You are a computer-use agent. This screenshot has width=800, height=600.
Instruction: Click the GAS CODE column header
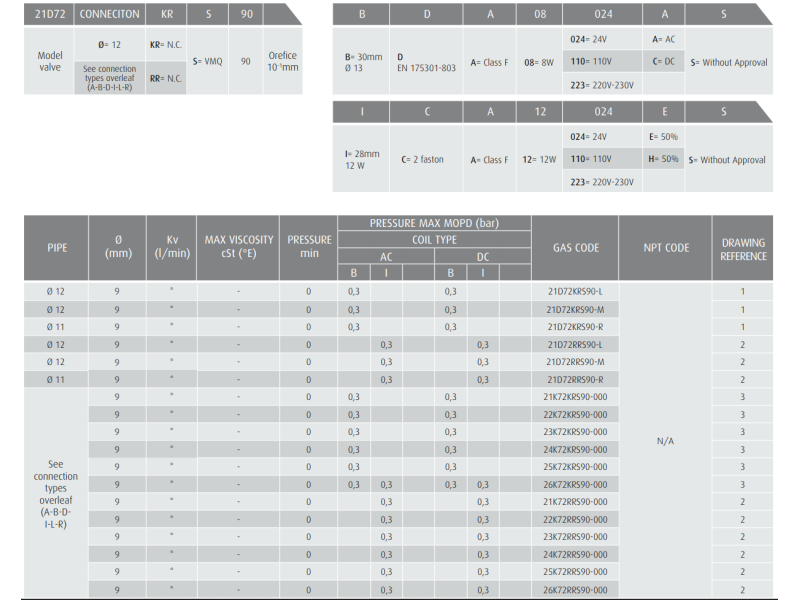pyautogui.click(x=575, y=248)
